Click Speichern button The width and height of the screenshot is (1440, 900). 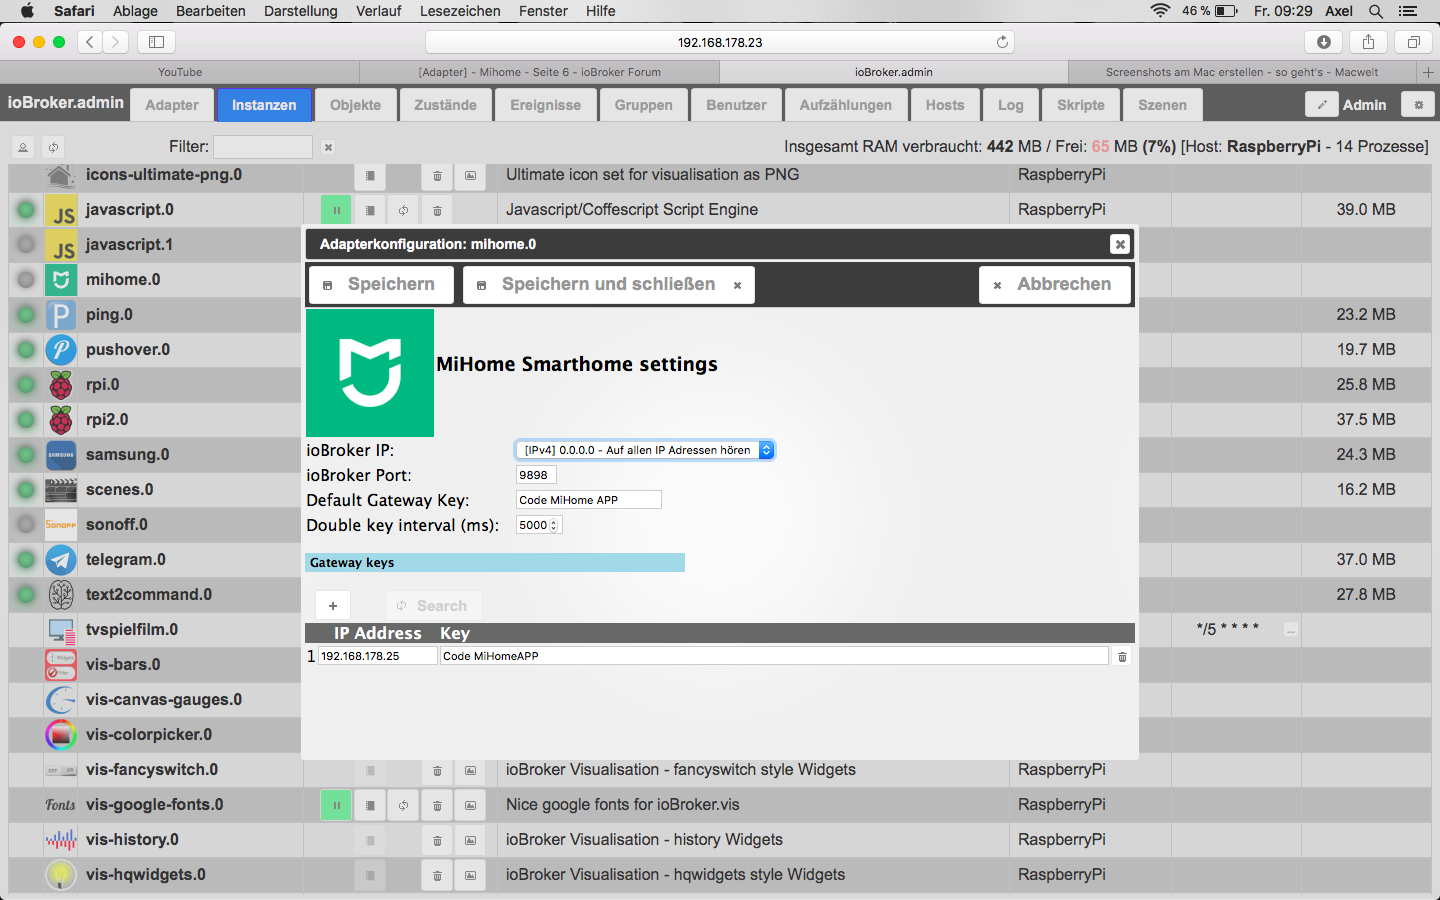[381, 284]
